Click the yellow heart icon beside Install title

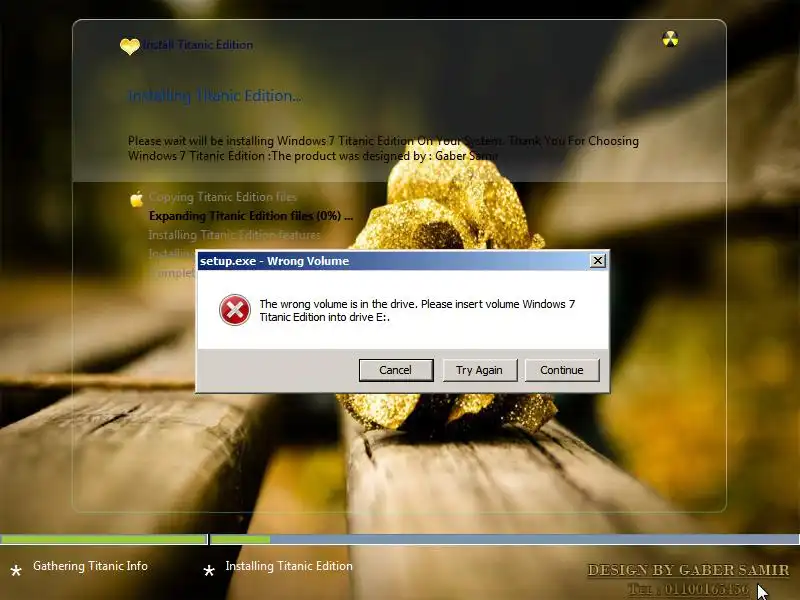(130, 46)
